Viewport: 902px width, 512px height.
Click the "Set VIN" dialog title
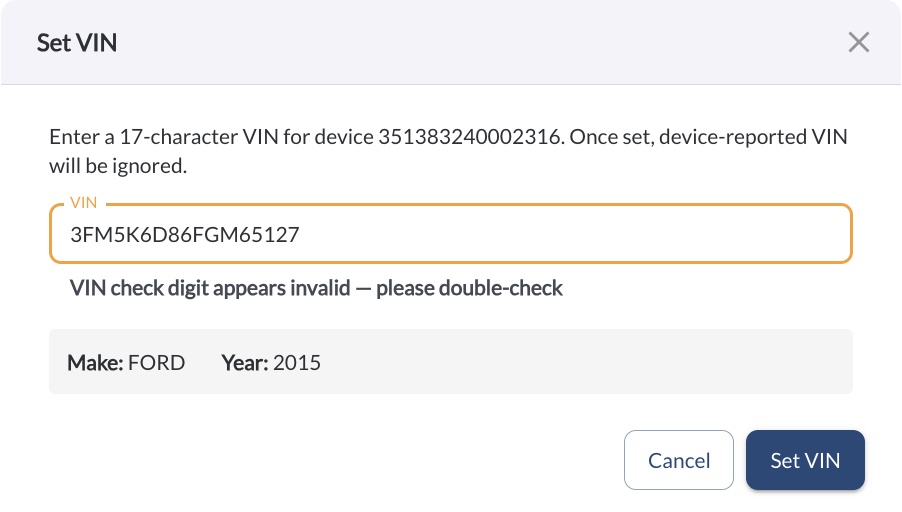pyautogui.click(x=78, y=42)
